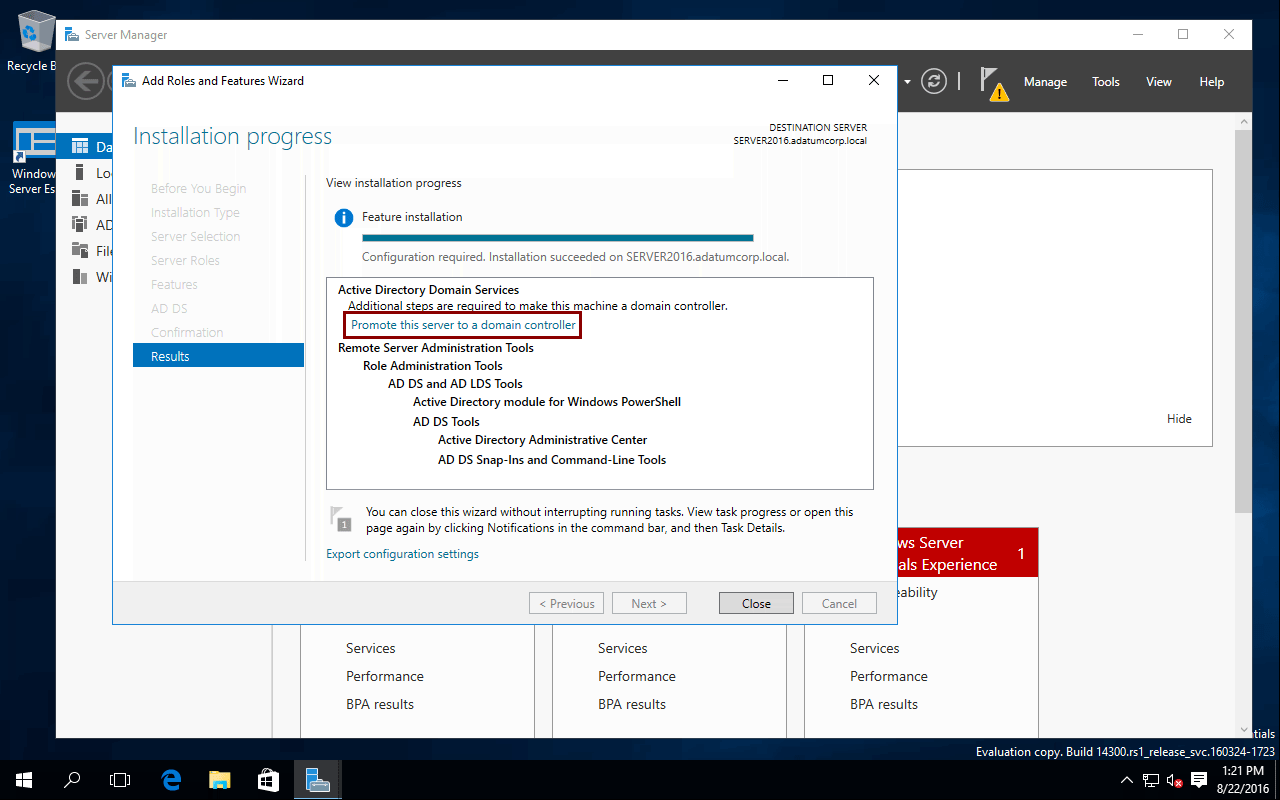Select Installation Type wizard step
The width and height of the screenshot is (1280, 800).
(x=195, y=212)
